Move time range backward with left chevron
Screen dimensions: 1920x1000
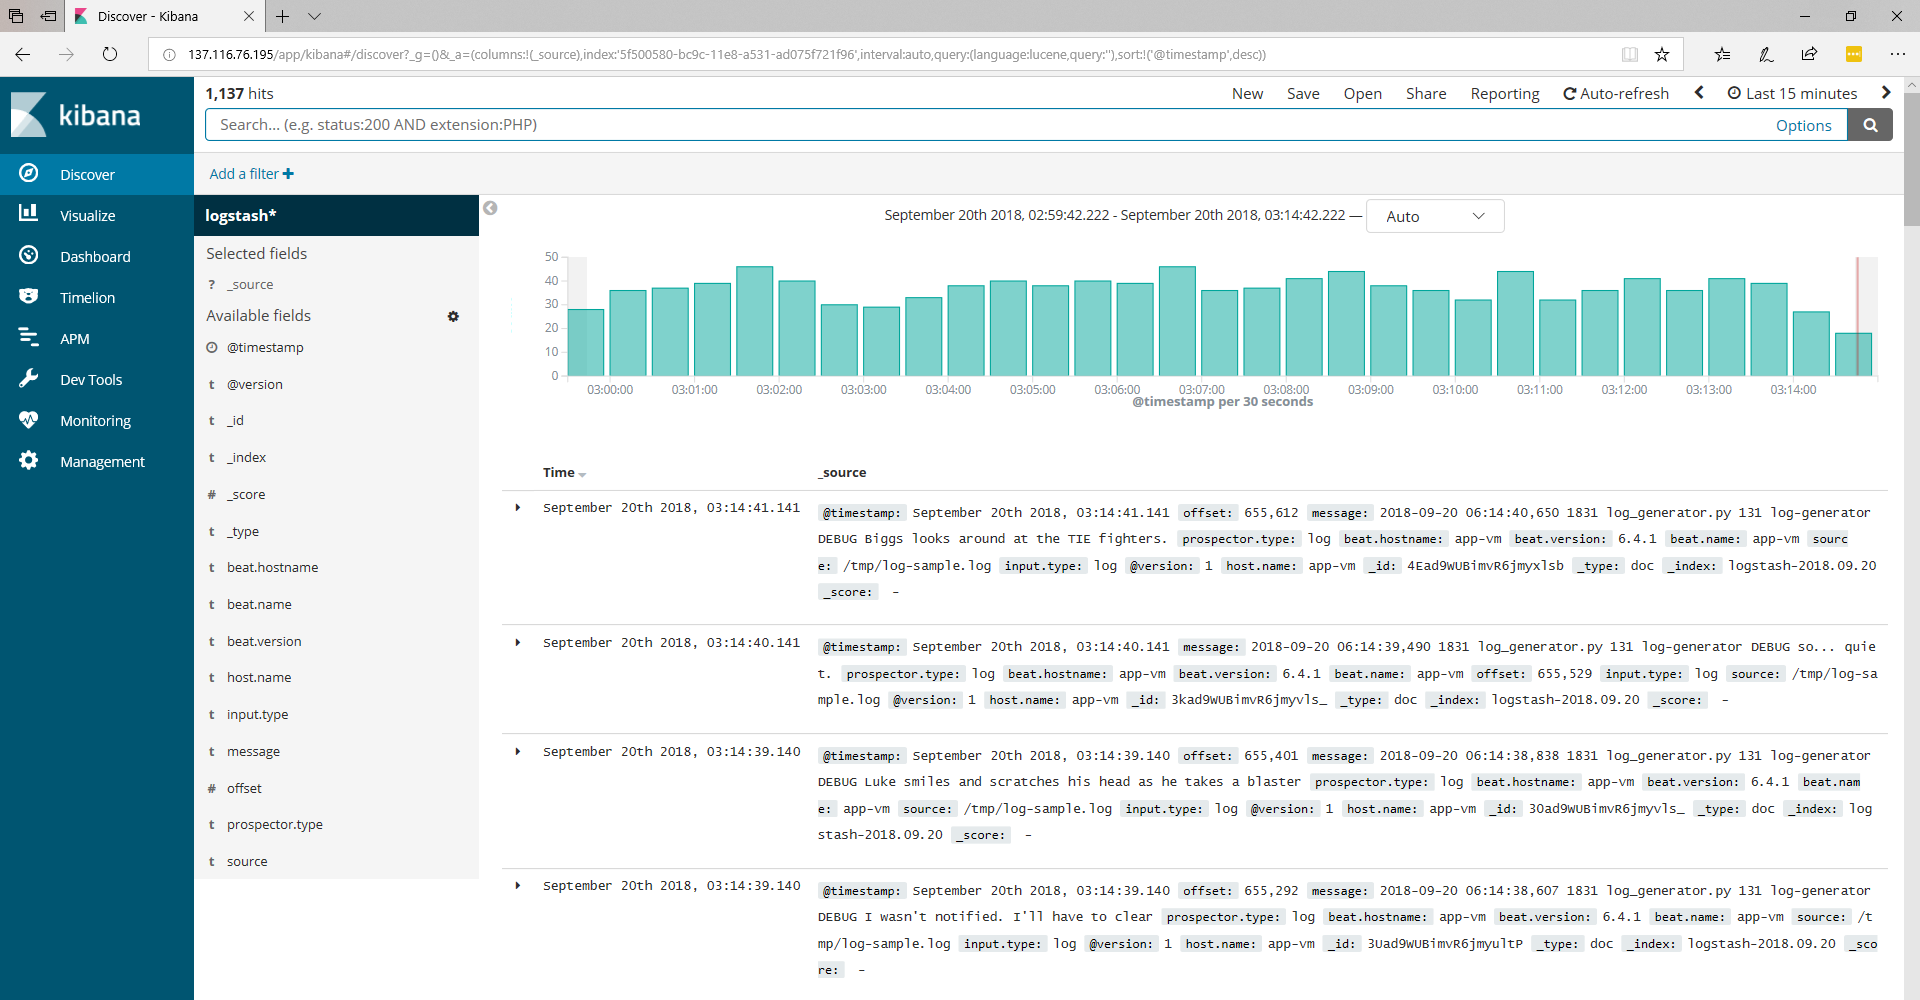[1699, 92]
